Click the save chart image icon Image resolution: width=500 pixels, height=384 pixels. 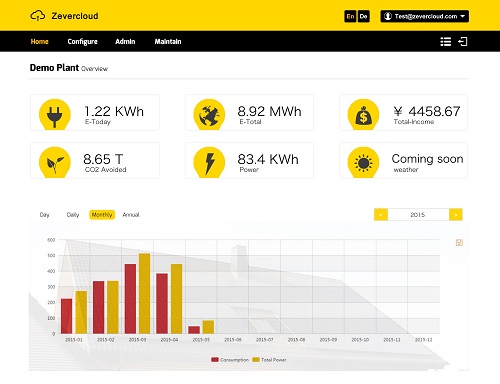click(x=459, y=243)
